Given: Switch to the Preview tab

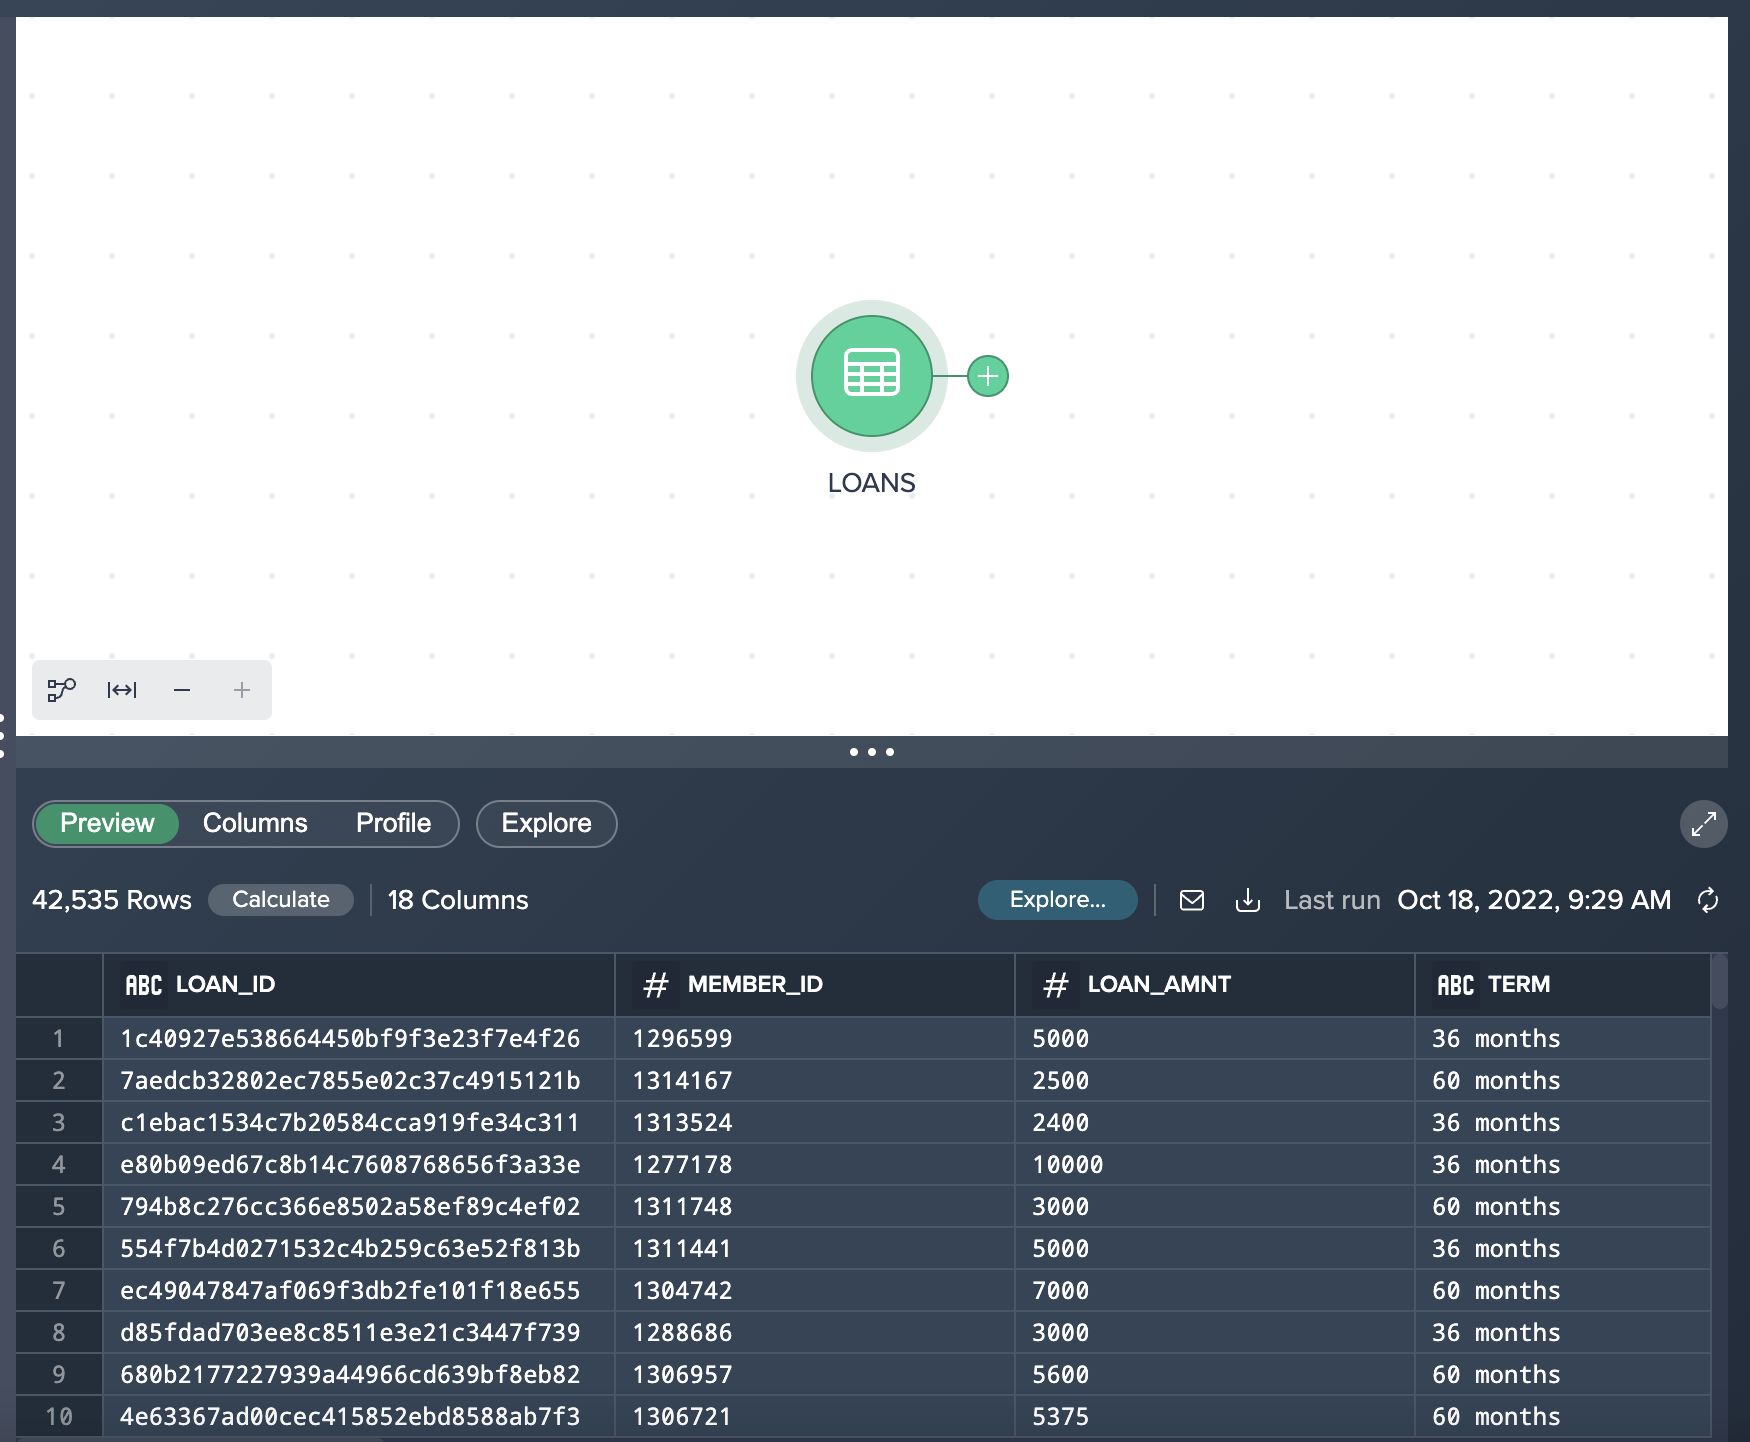Looking at the screenshot, I should pos(107,824).
